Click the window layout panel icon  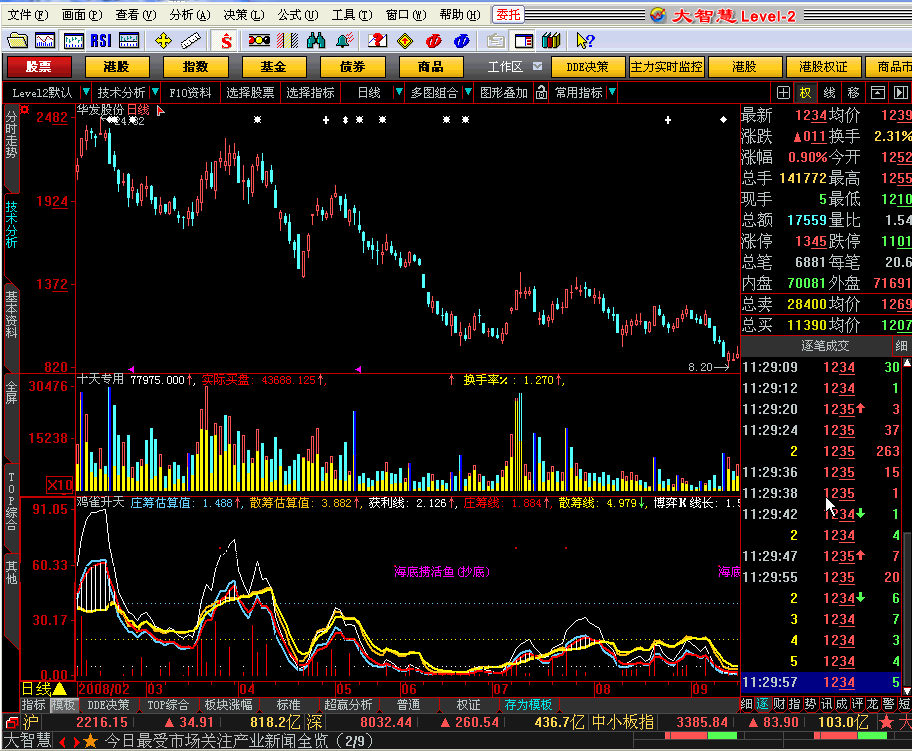point(524,40)
